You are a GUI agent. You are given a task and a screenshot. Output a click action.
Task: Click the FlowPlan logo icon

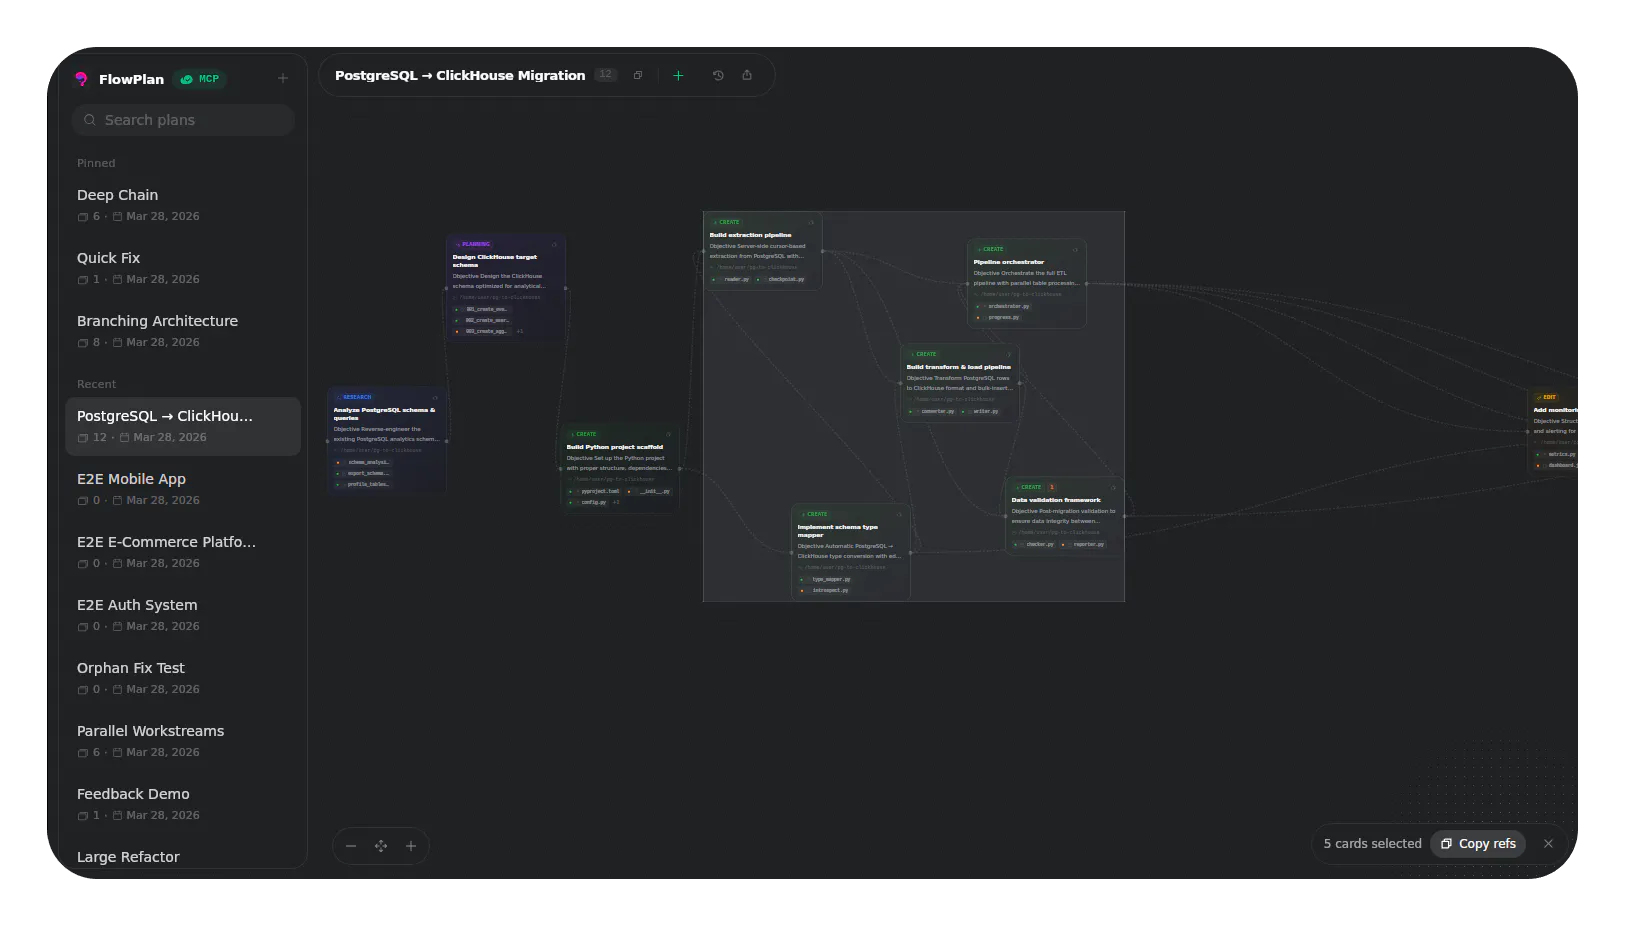(81, 79)
